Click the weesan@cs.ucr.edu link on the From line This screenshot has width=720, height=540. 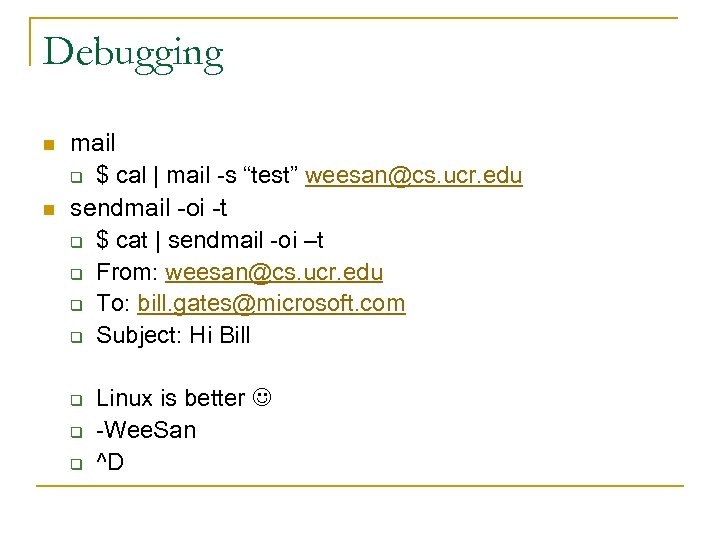click(x=274, y=272)
